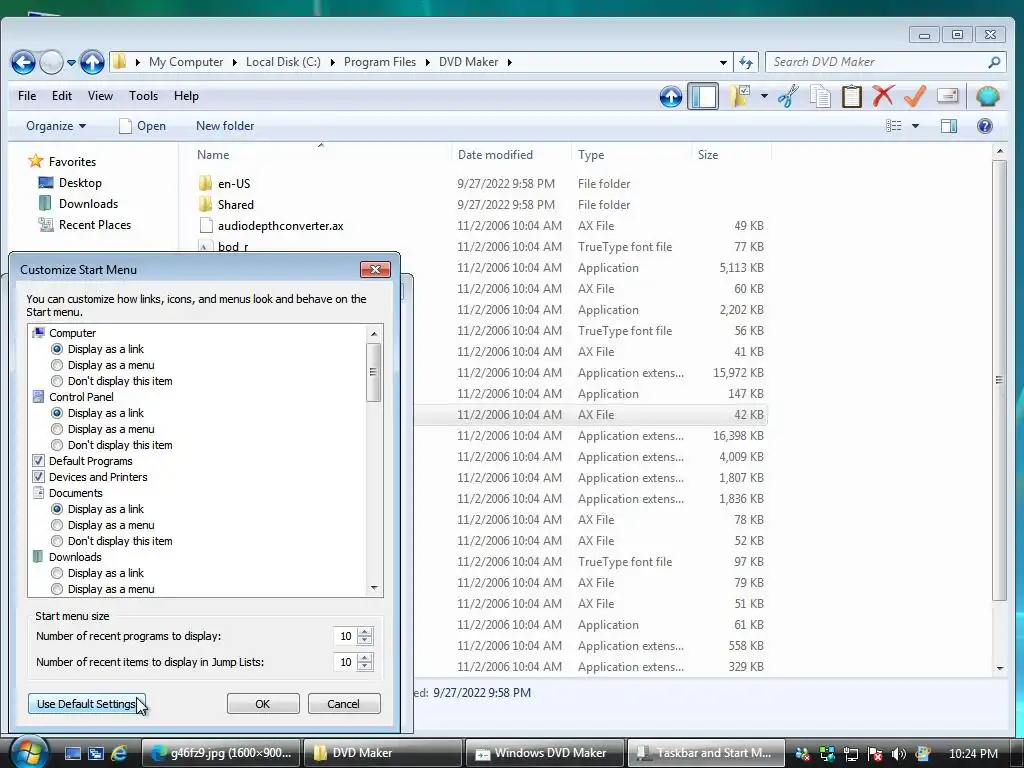Decrease recent items in Jump Lists spinner

tap(365, 666)
